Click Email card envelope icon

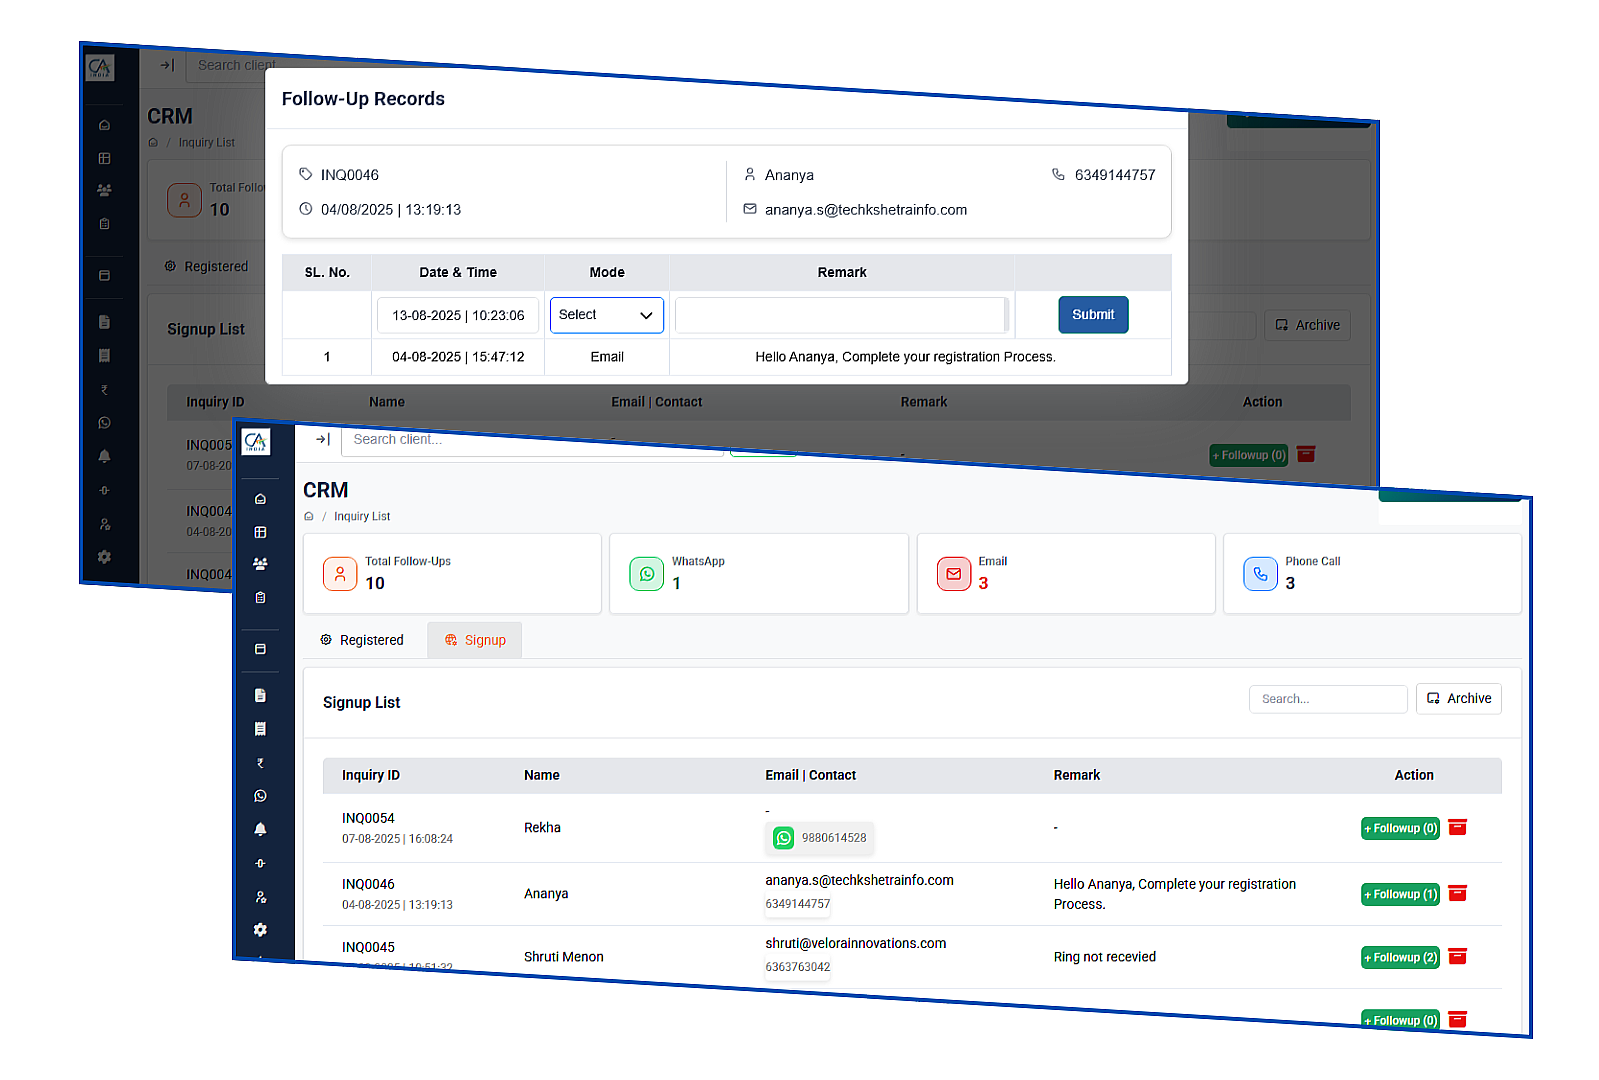[954, 574]
